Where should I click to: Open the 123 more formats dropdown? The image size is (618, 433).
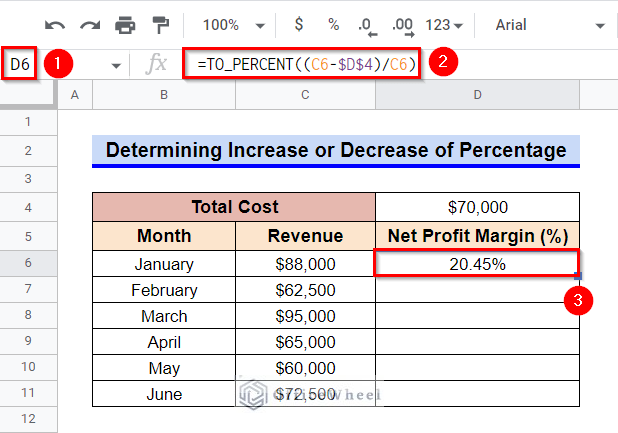click(444, 25)
